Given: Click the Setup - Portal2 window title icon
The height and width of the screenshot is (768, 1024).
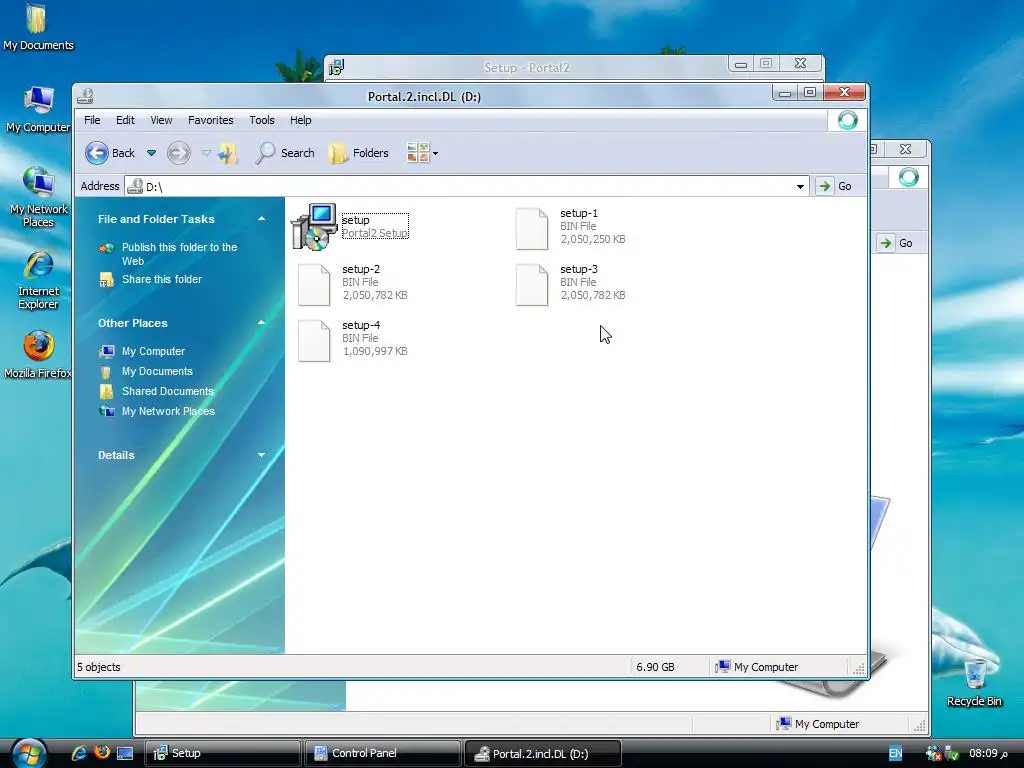Looking at the screenshot, I should [336, 67].
